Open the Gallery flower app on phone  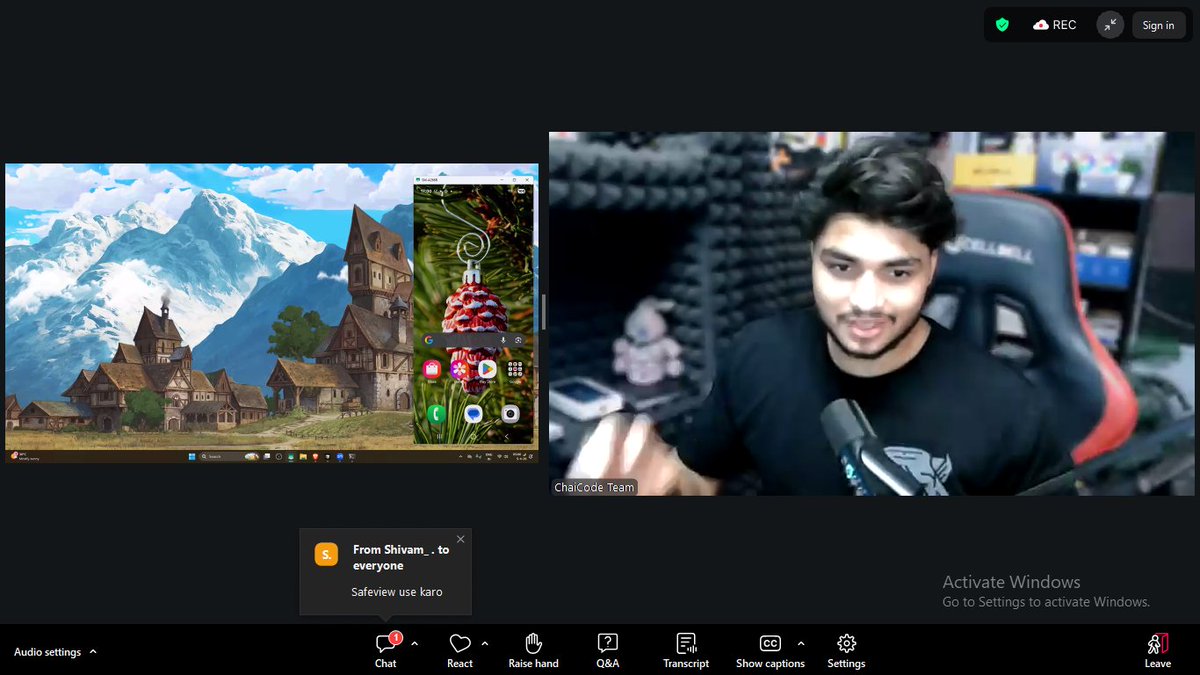tap(460, 369)
